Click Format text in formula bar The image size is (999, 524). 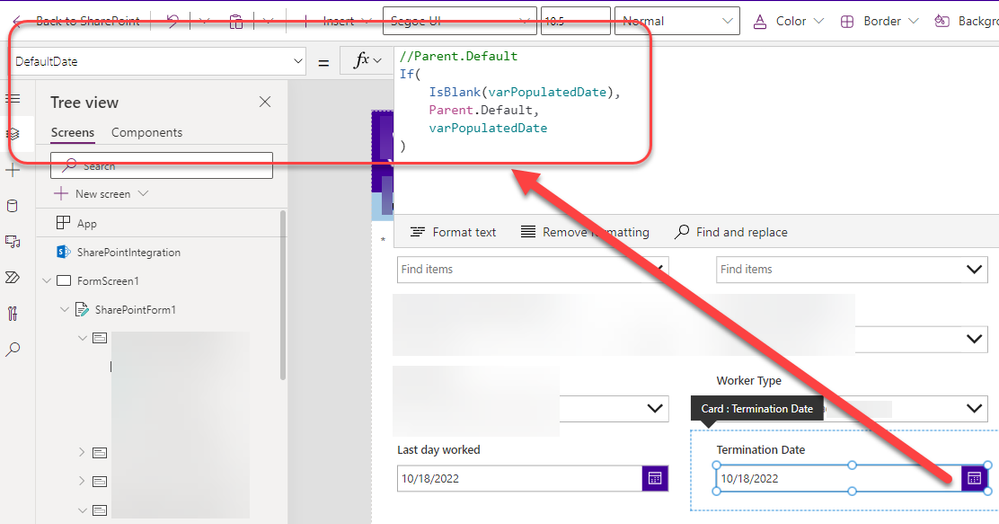pos(453,232)
